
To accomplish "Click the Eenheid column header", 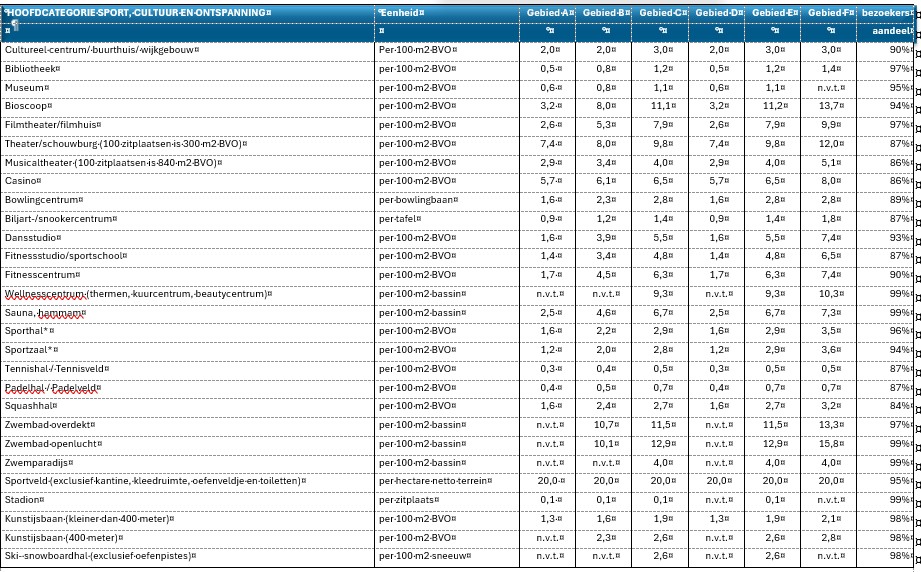I will tap(400, 13).
